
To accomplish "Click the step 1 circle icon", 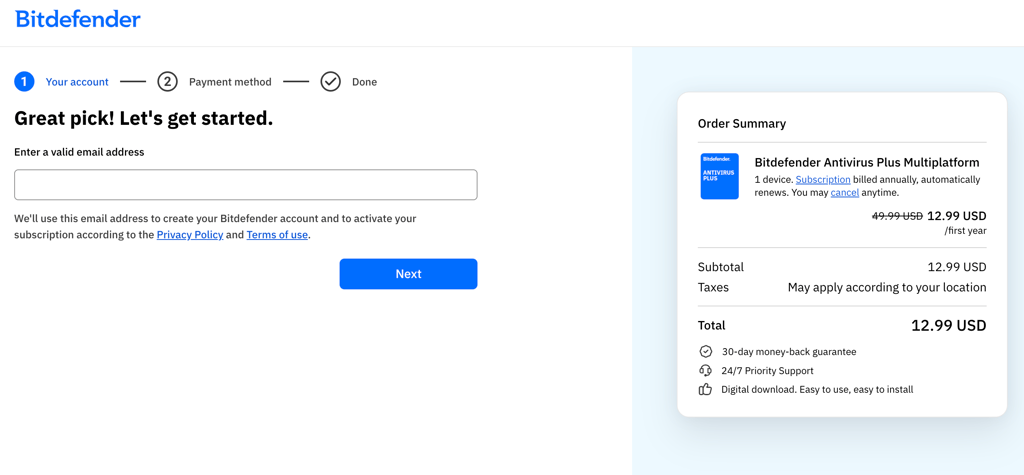I will pos(24,82).
